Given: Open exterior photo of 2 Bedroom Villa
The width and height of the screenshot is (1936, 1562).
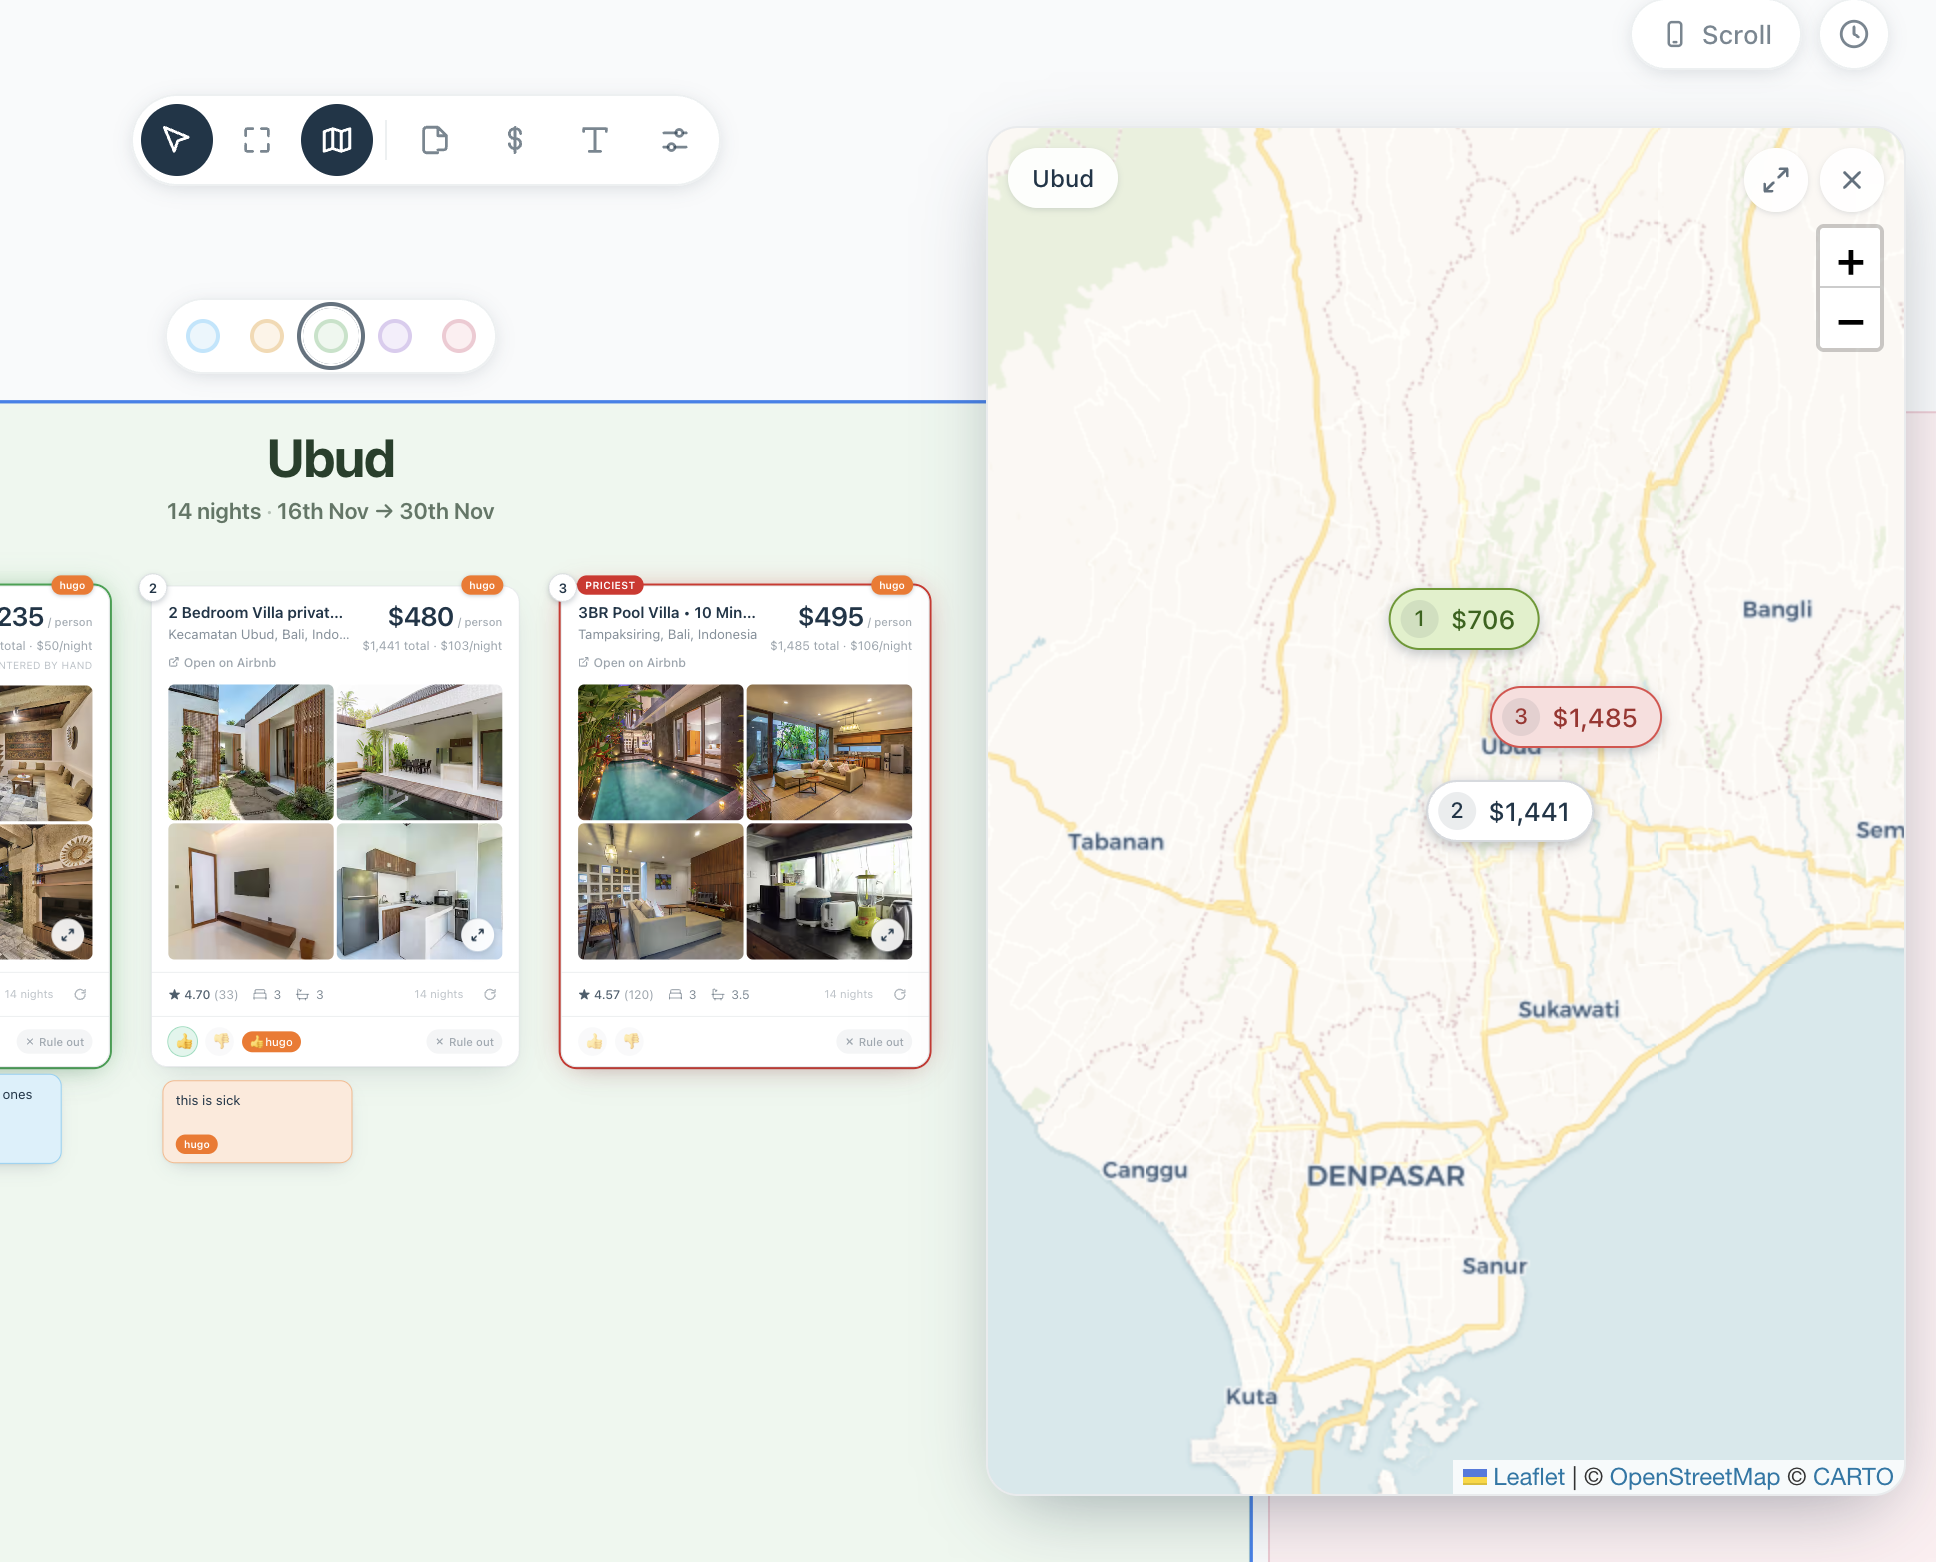Looking at the screenshot, I should pos(251,752).
